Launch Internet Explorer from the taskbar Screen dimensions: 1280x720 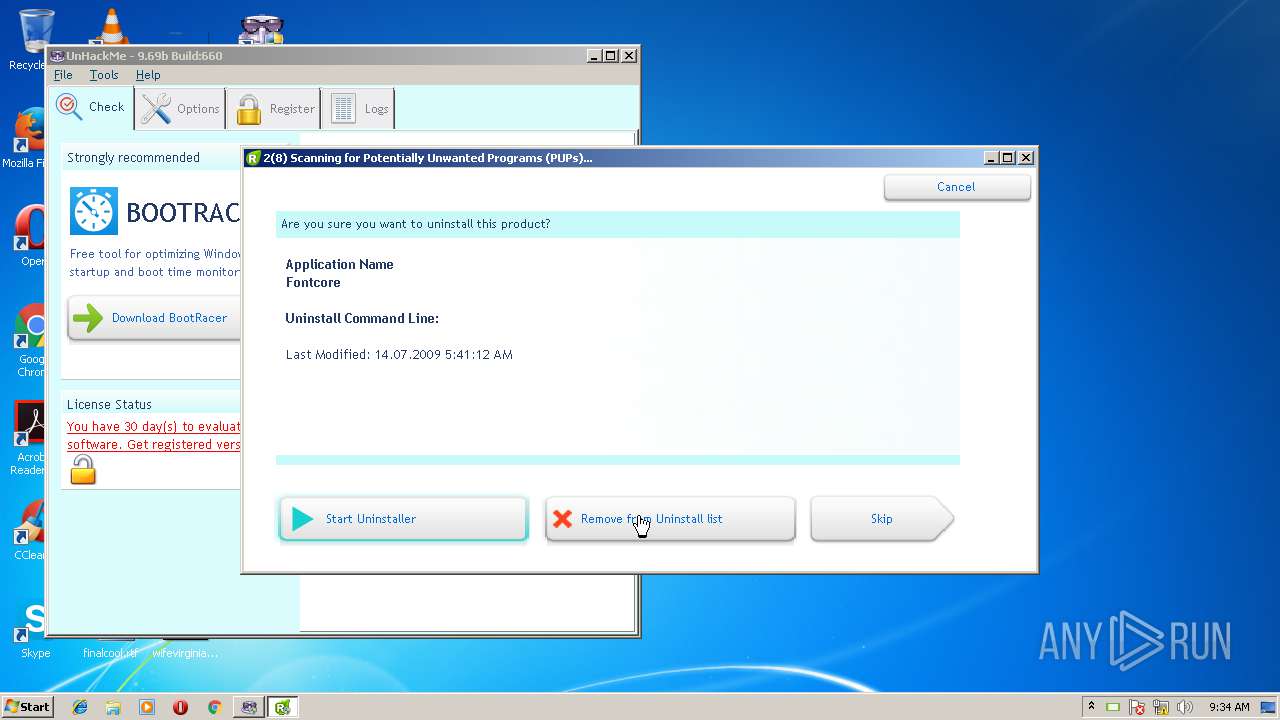click(80, 707)
